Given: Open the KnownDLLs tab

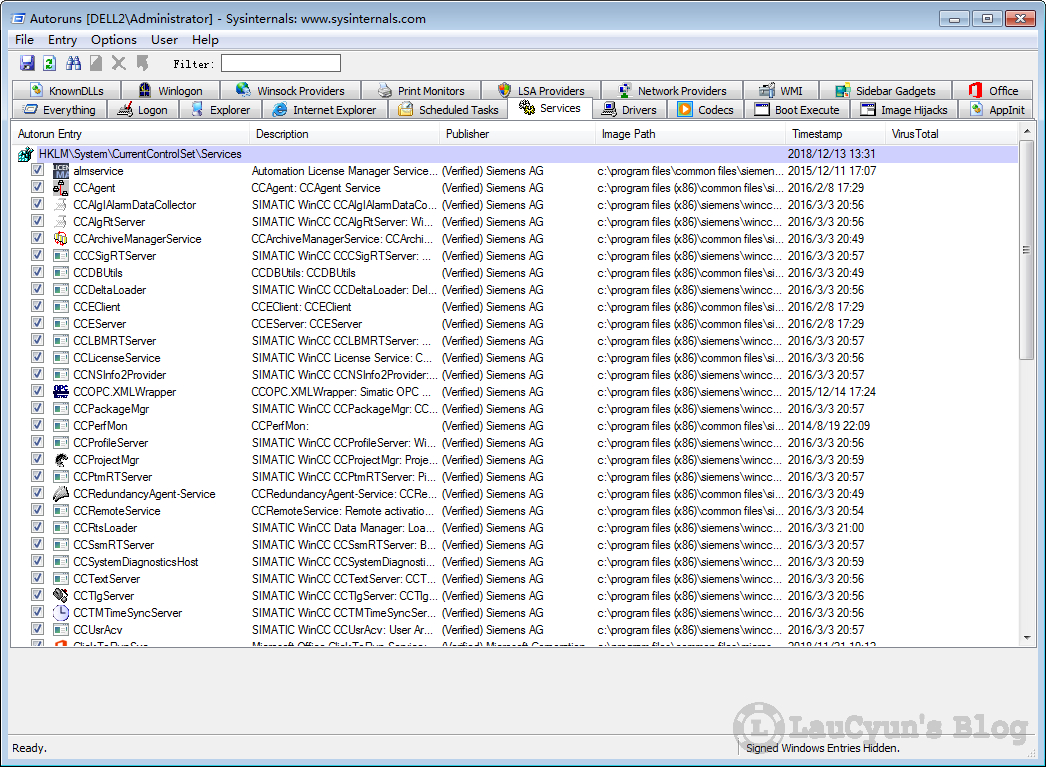Looking at the screenshot, I should 67,91.
